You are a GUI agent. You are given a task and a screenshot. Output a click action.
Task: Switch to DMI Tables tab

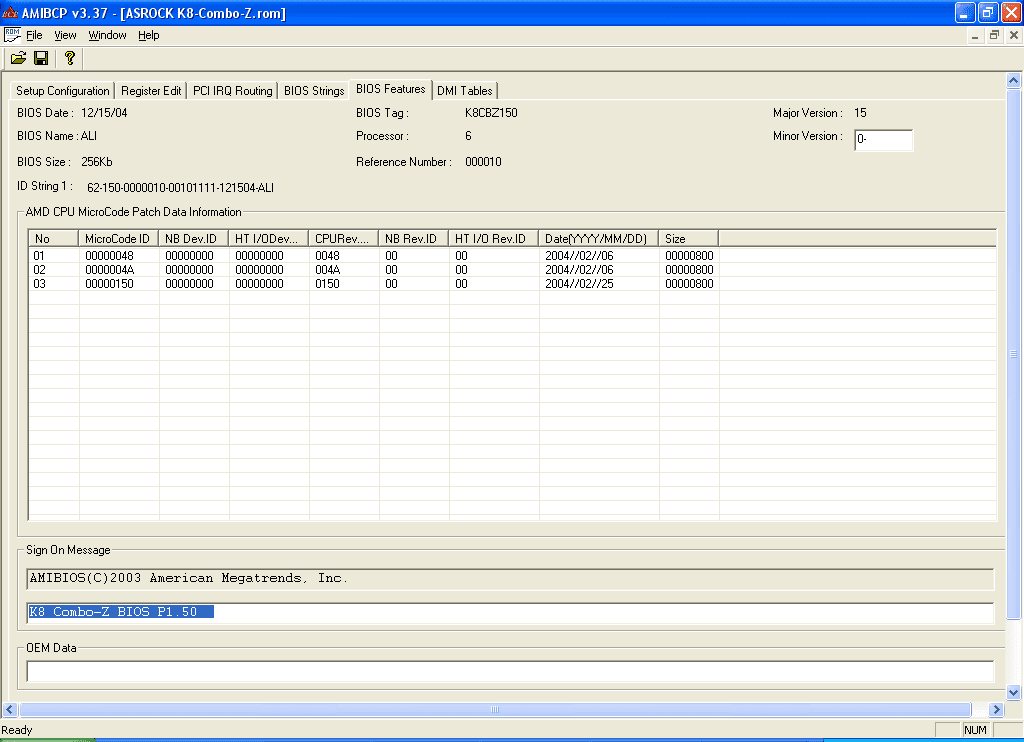pyautogui.click(x=465, y=91)
